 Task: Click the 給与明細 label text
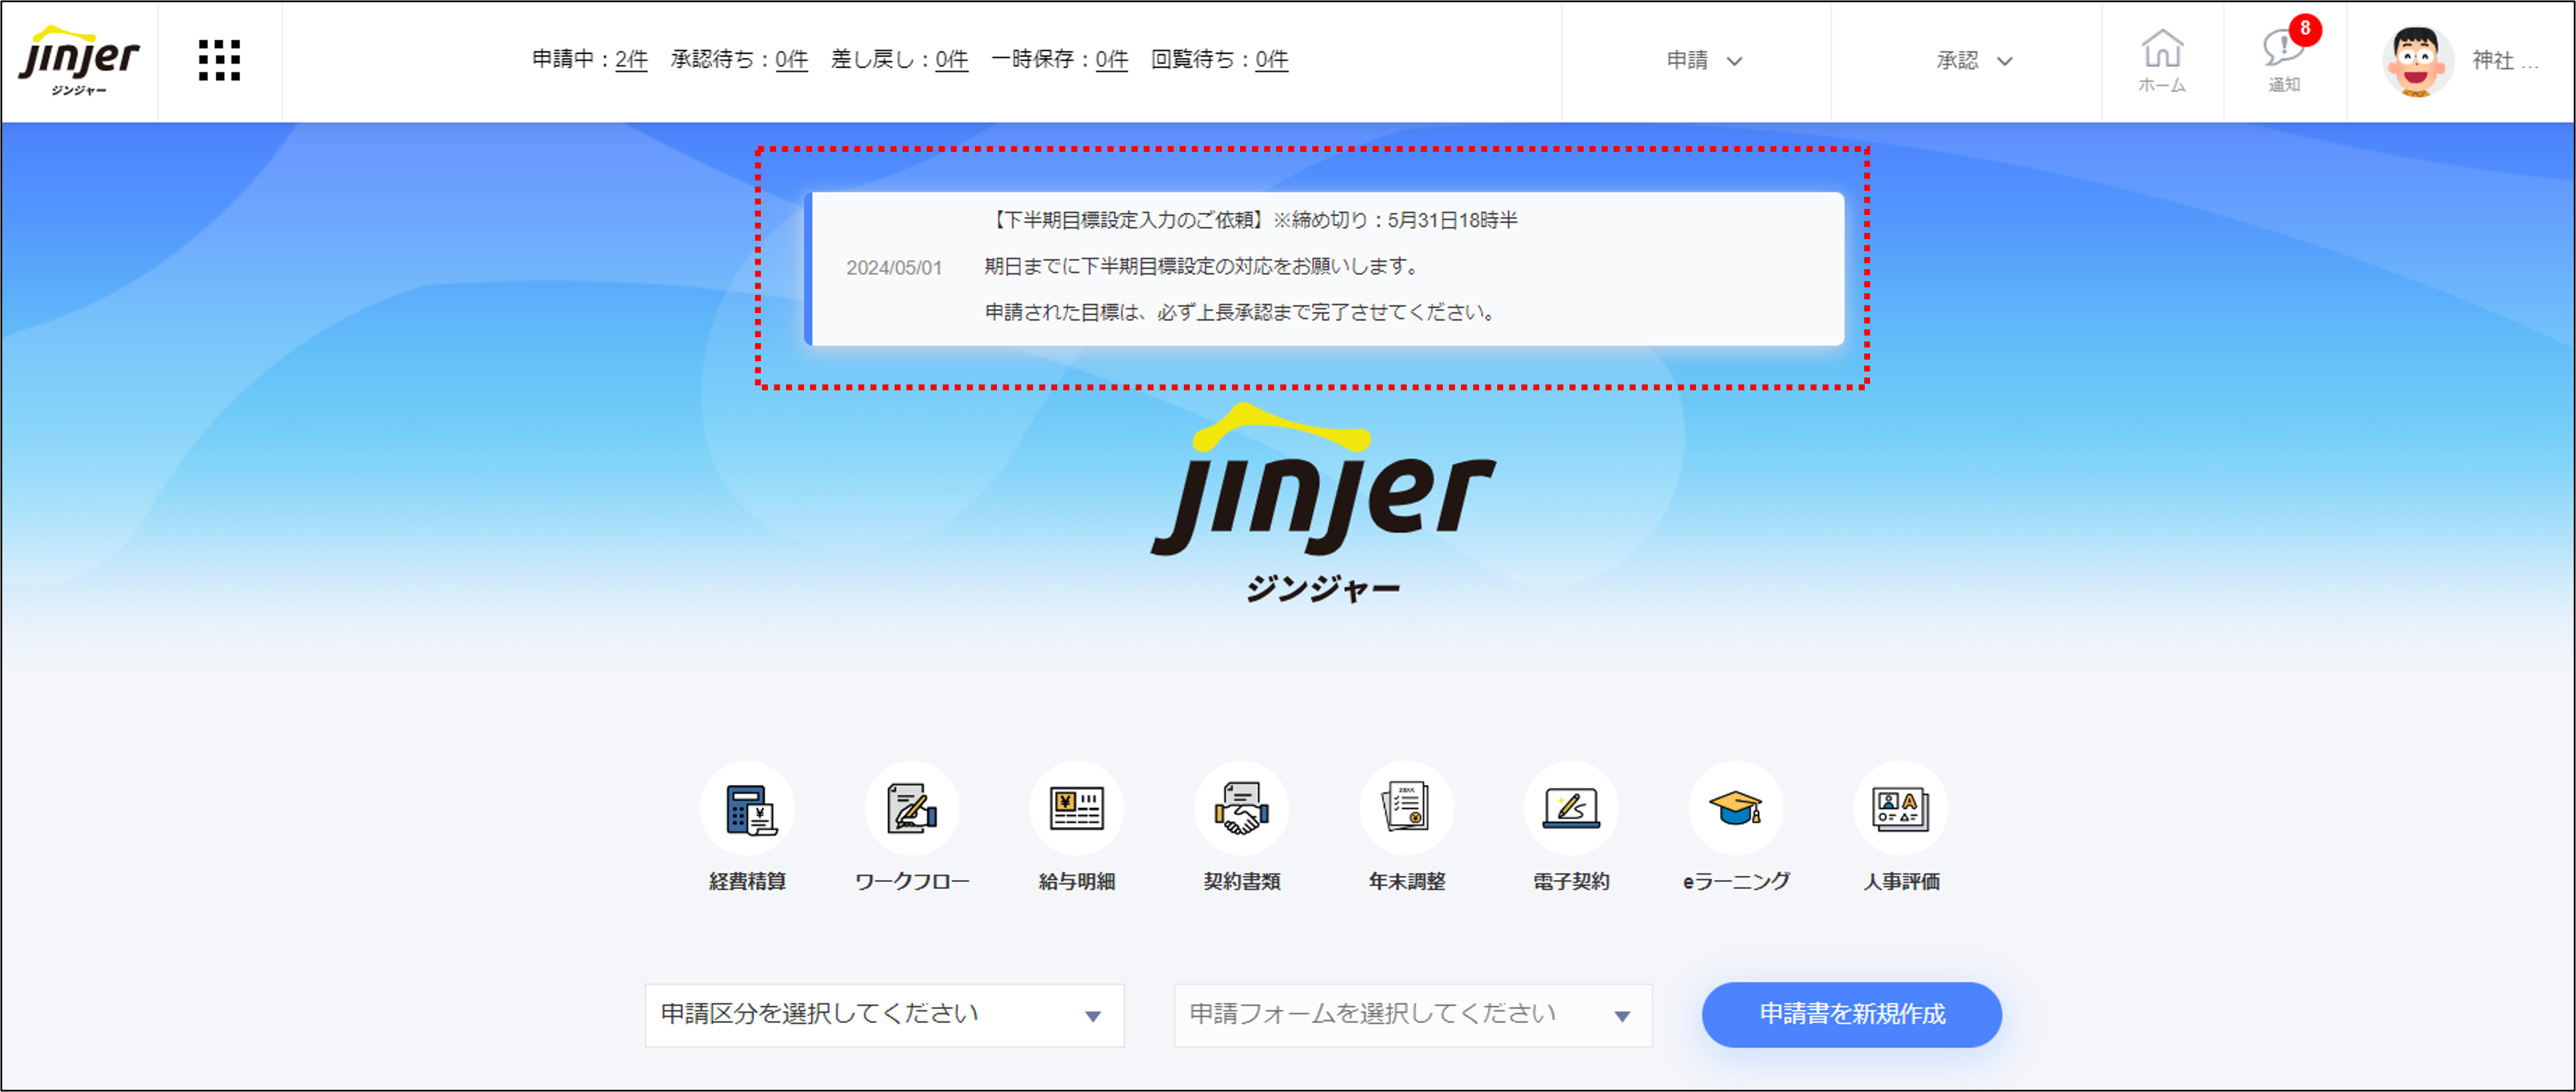point(1077,881)
